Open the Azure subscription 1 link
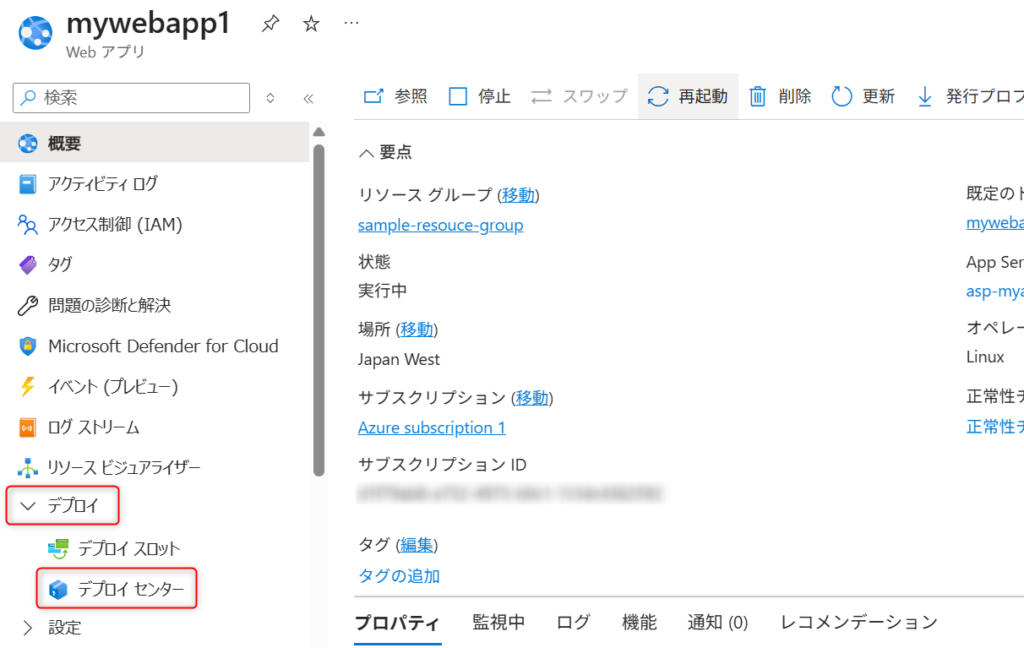The height and width of the screenshot is (648, 1024). 432,428
